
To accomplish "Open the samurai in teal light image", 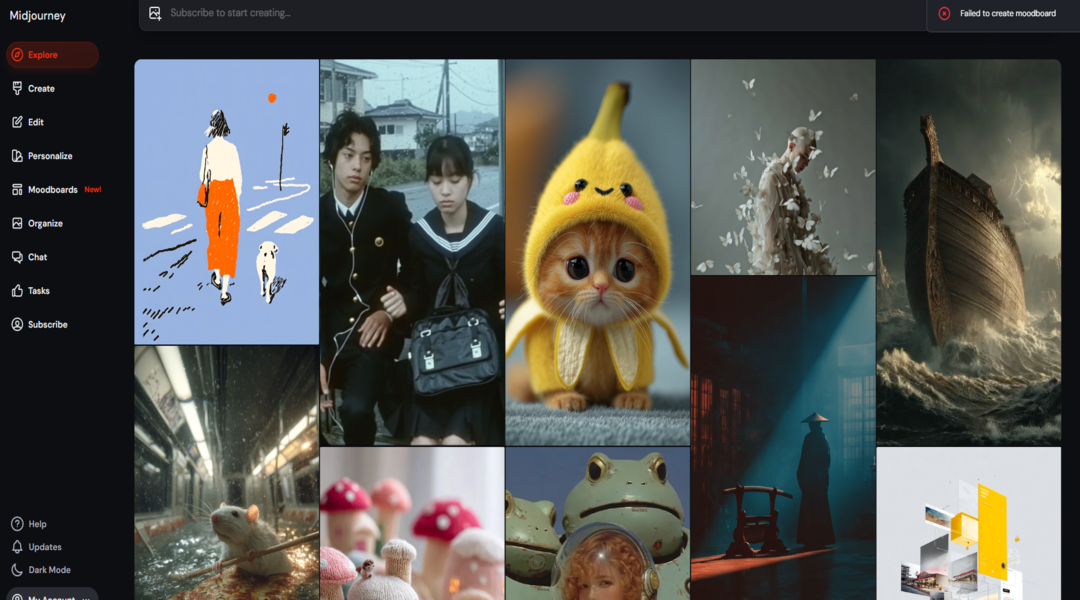I will pyautogui.click(x=783, y=438).
